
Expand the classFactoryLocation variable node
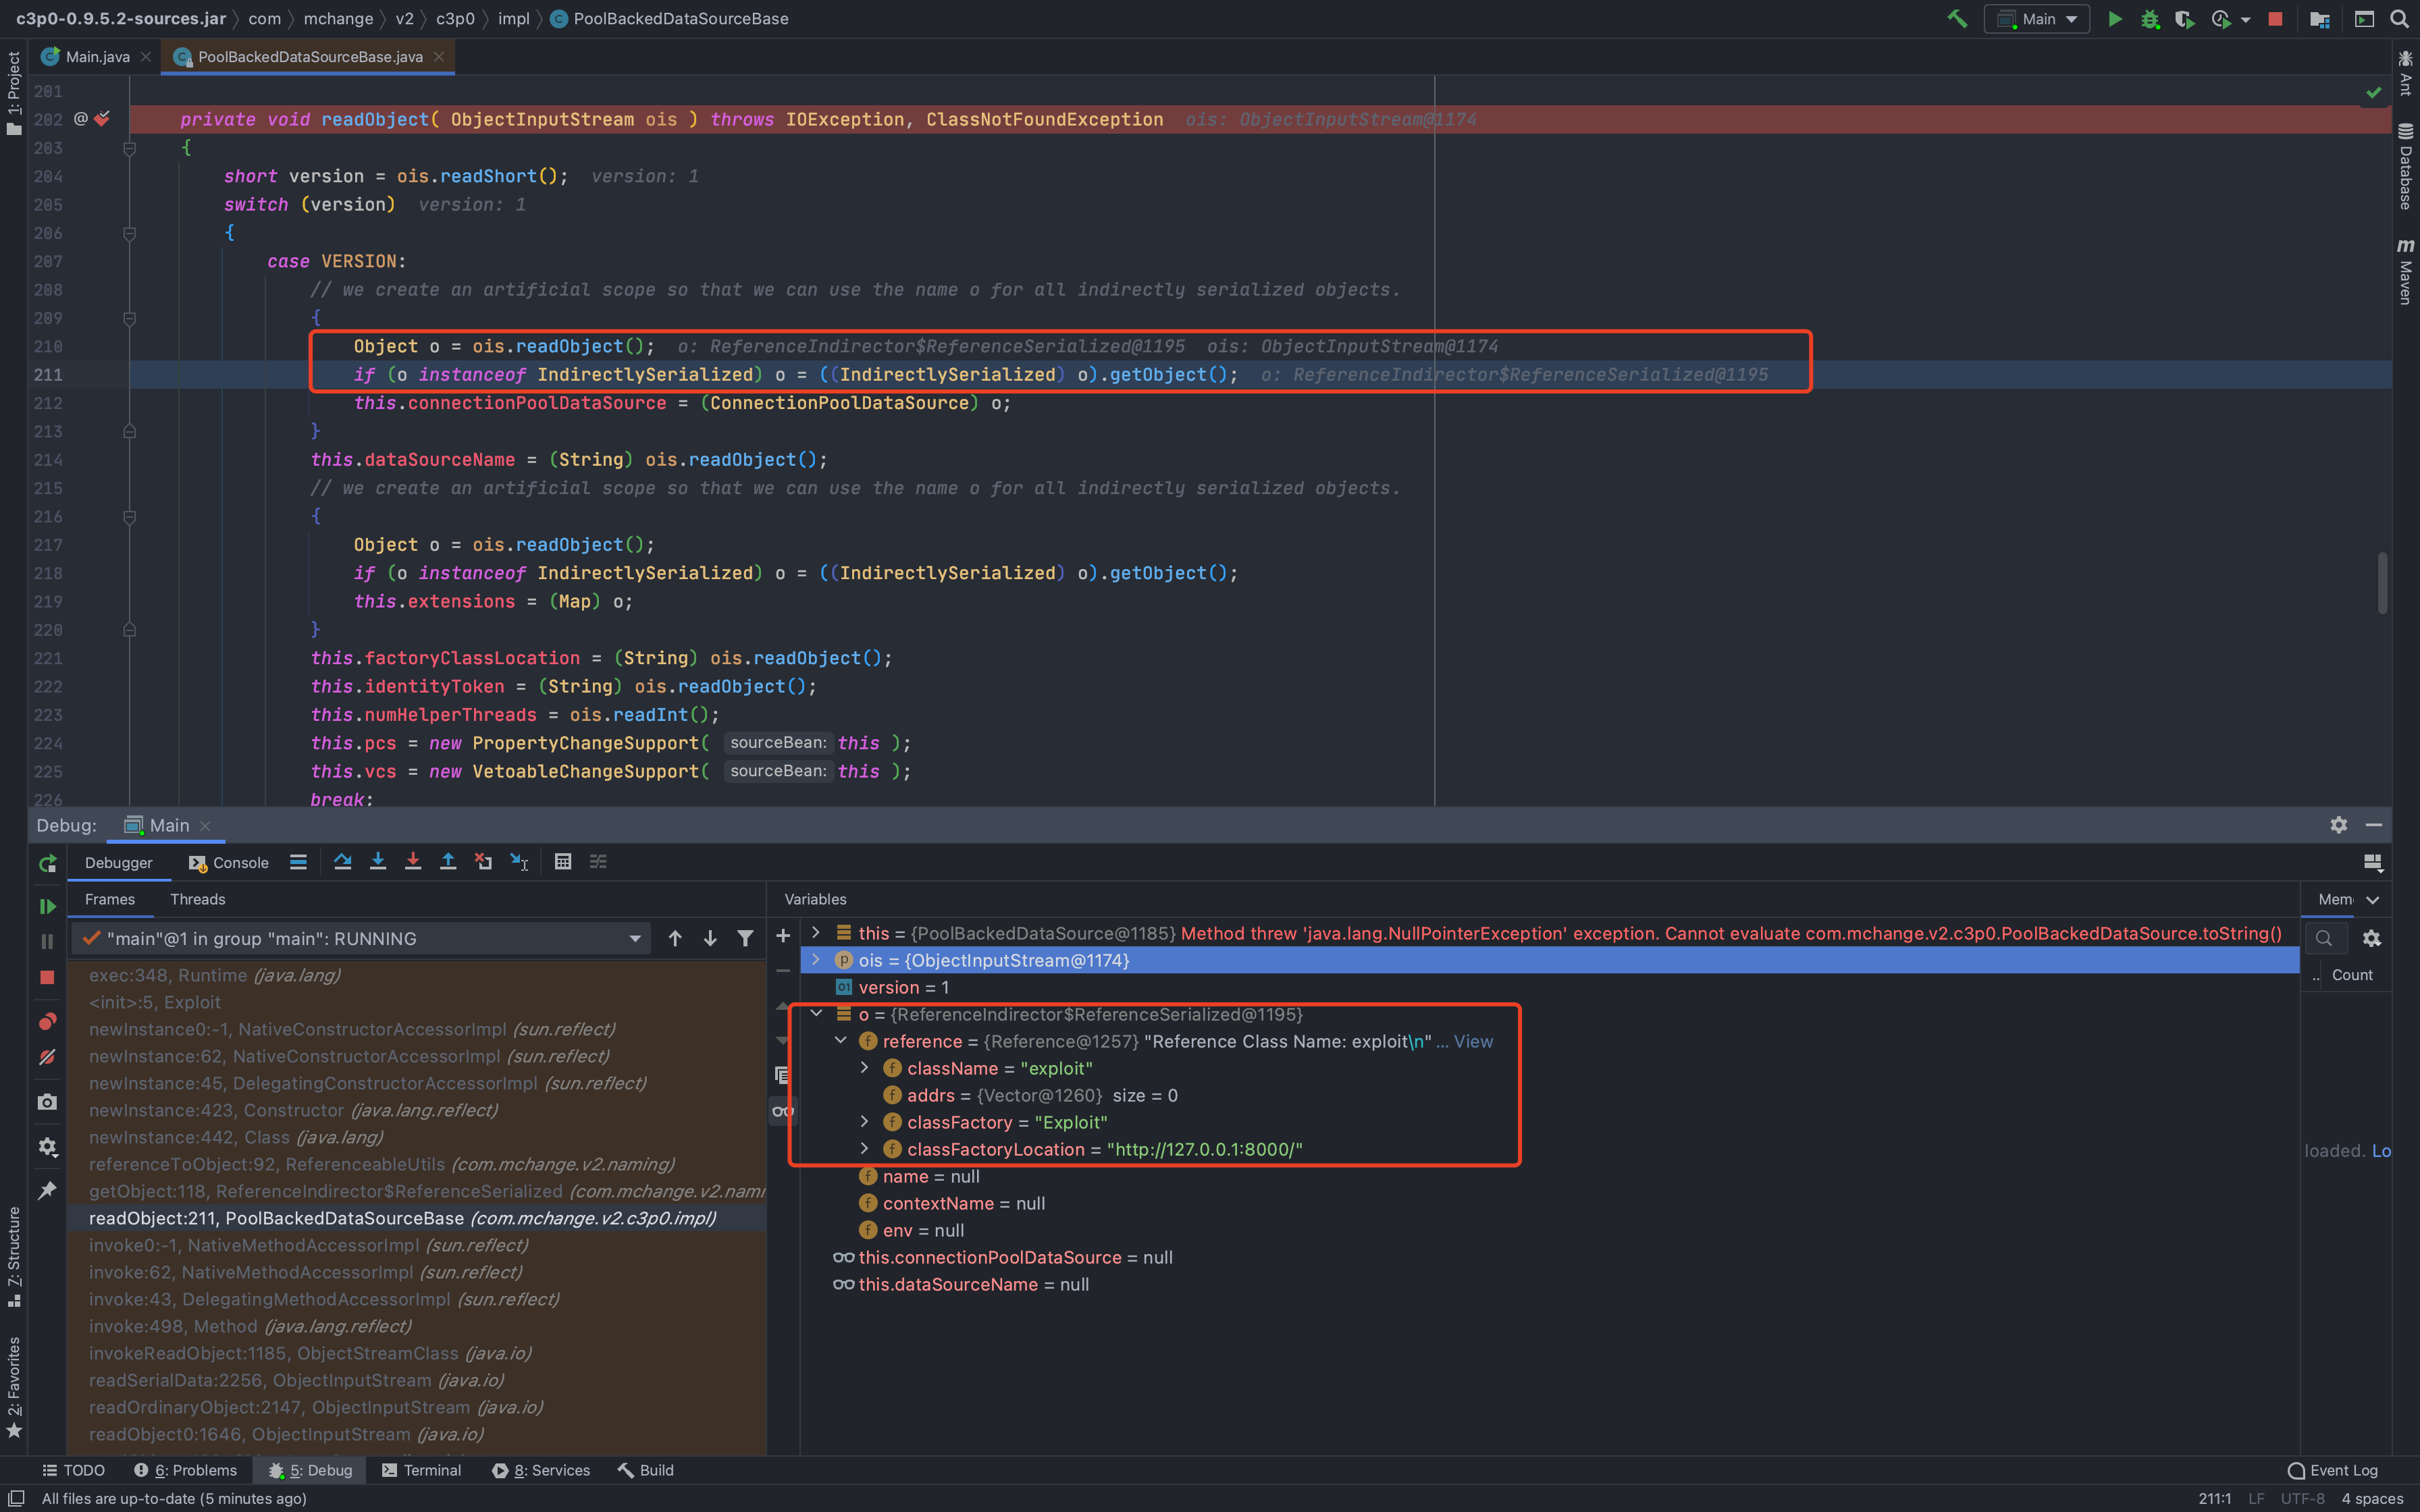click(865, 1149)
